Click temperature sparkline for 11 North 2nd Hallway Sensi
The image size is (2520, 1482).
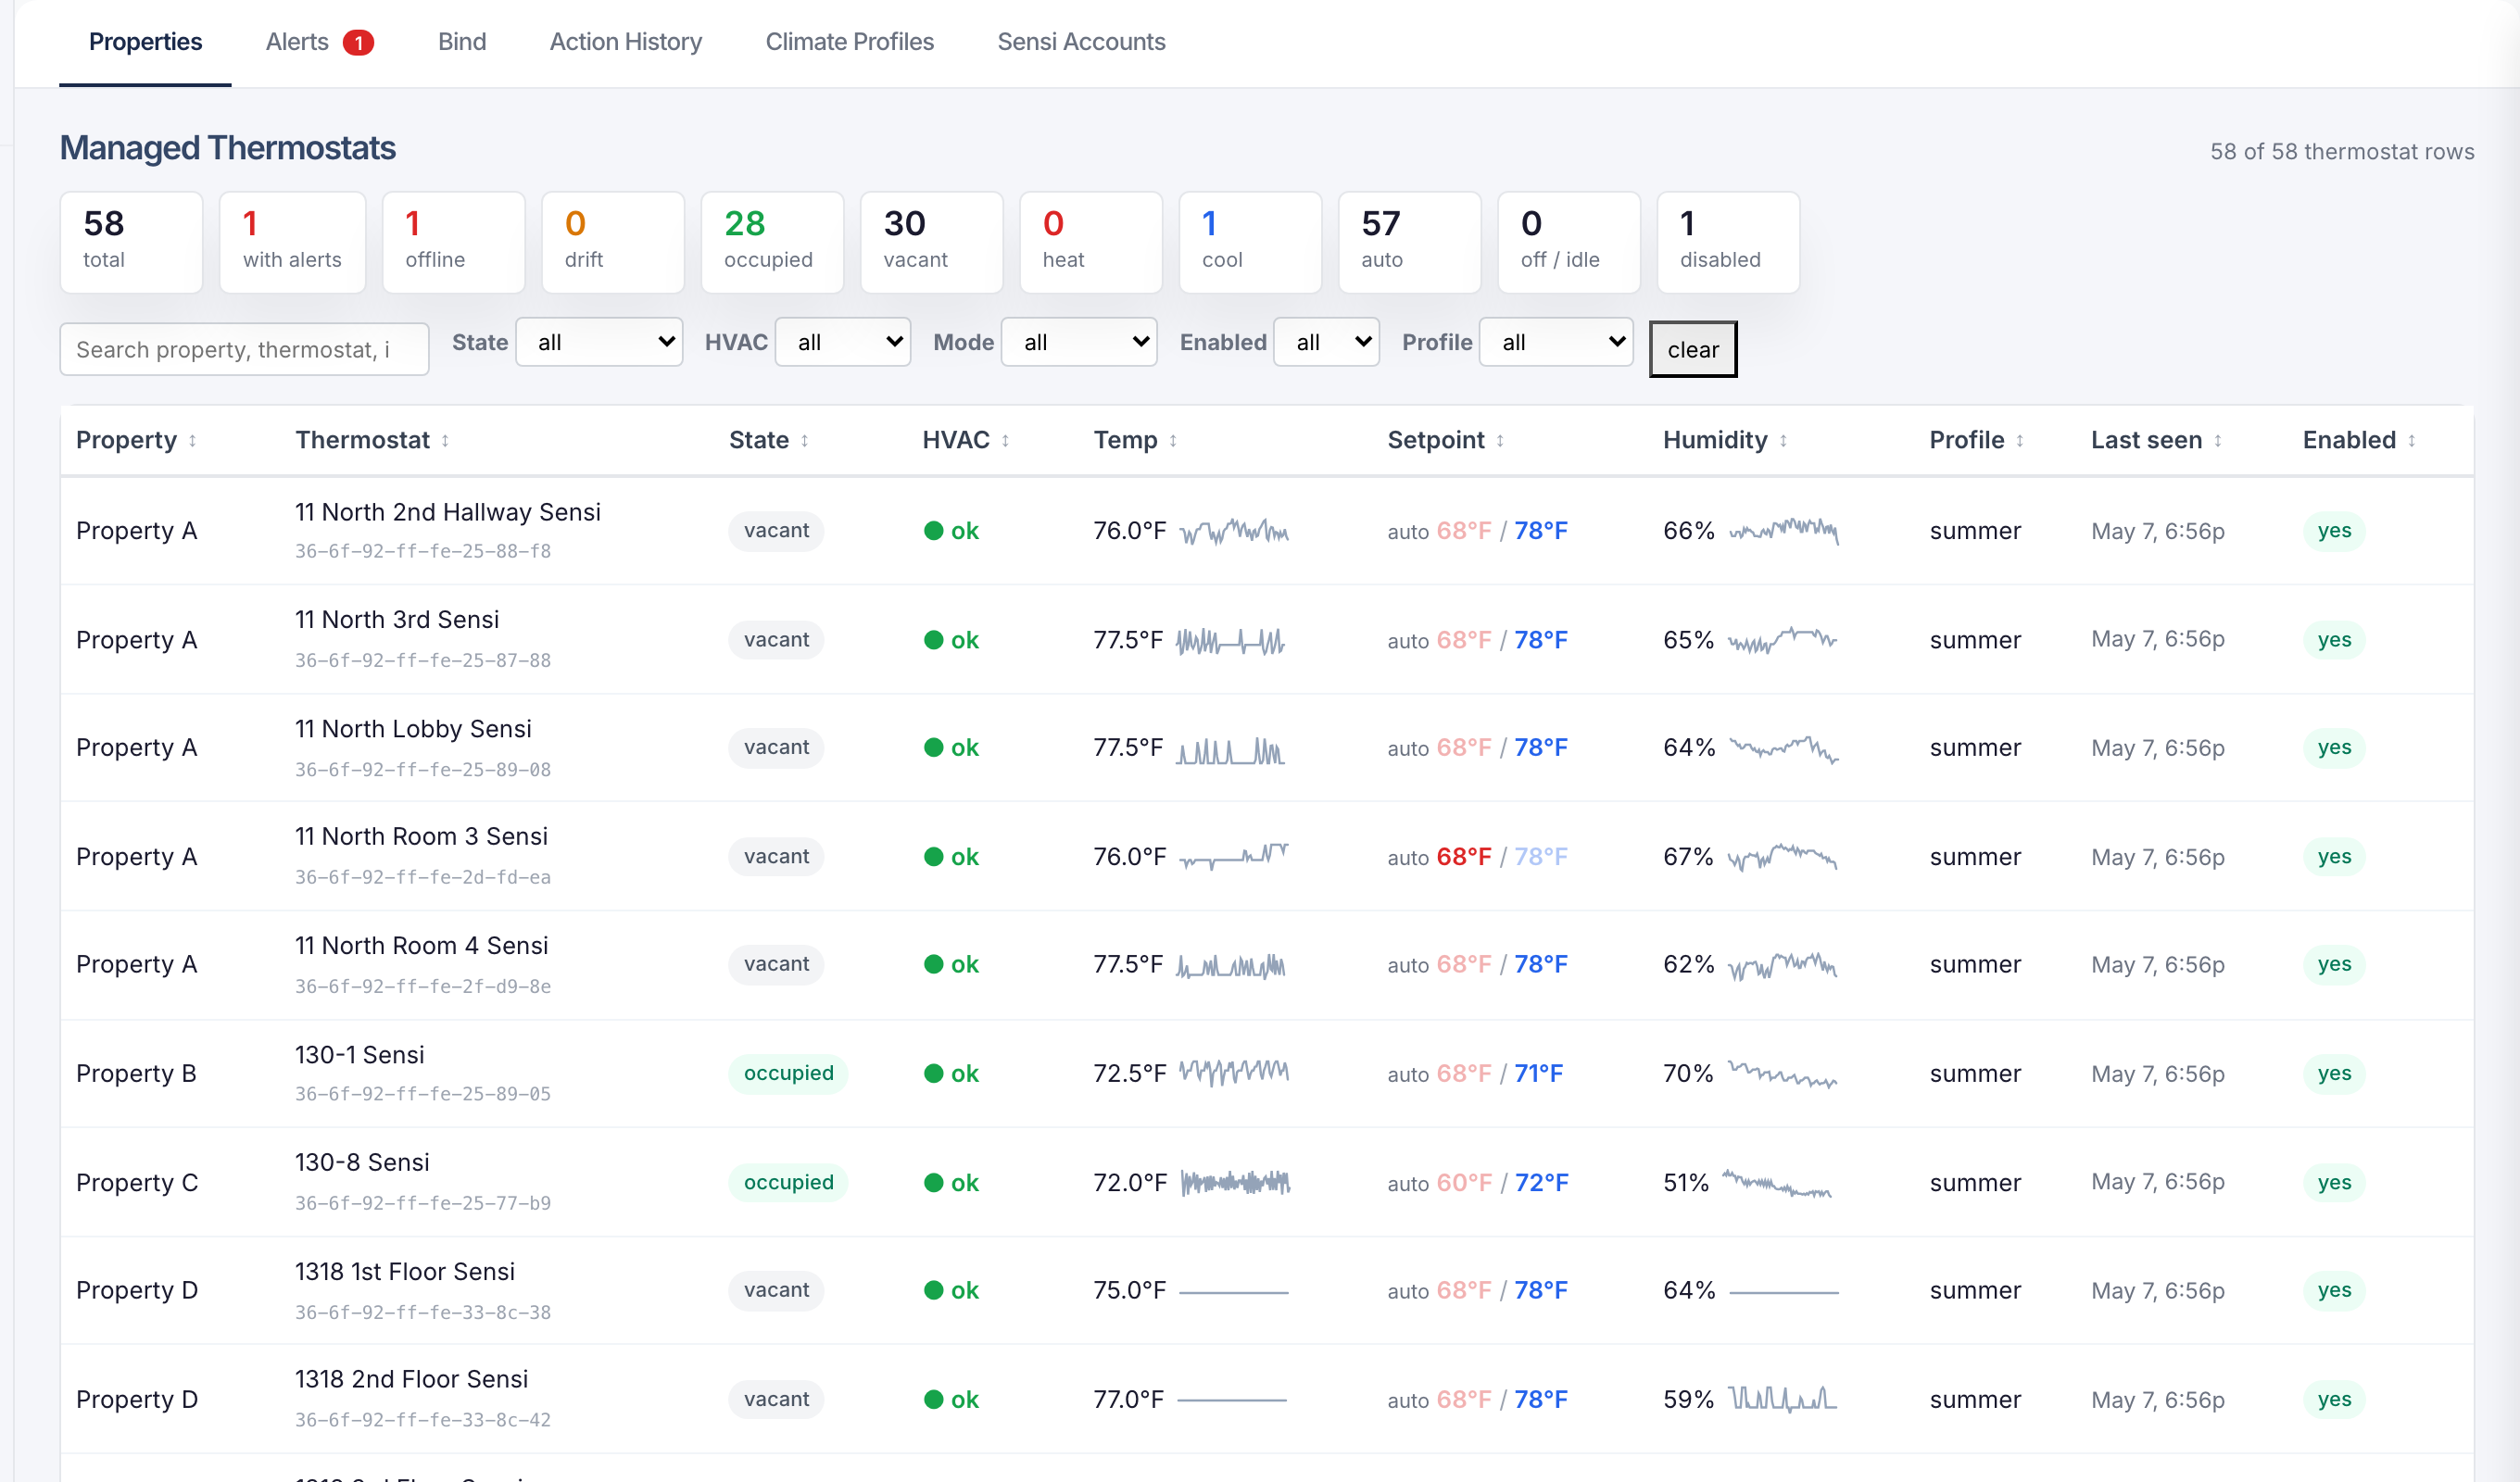point(1234,531)
